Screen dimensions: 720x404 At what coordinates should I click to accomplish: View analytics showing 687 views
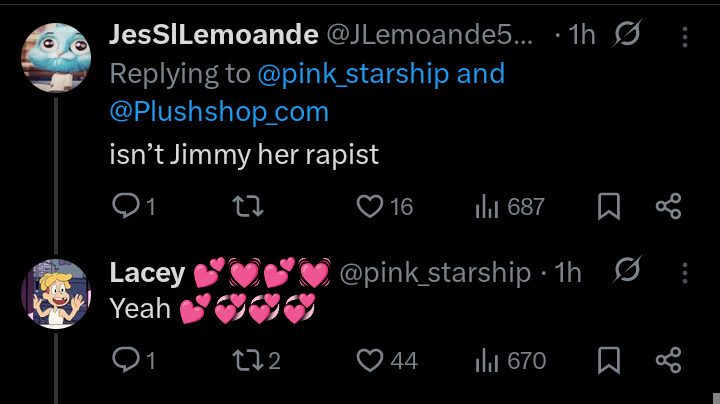pyautogui.click(x=510, y=206)
